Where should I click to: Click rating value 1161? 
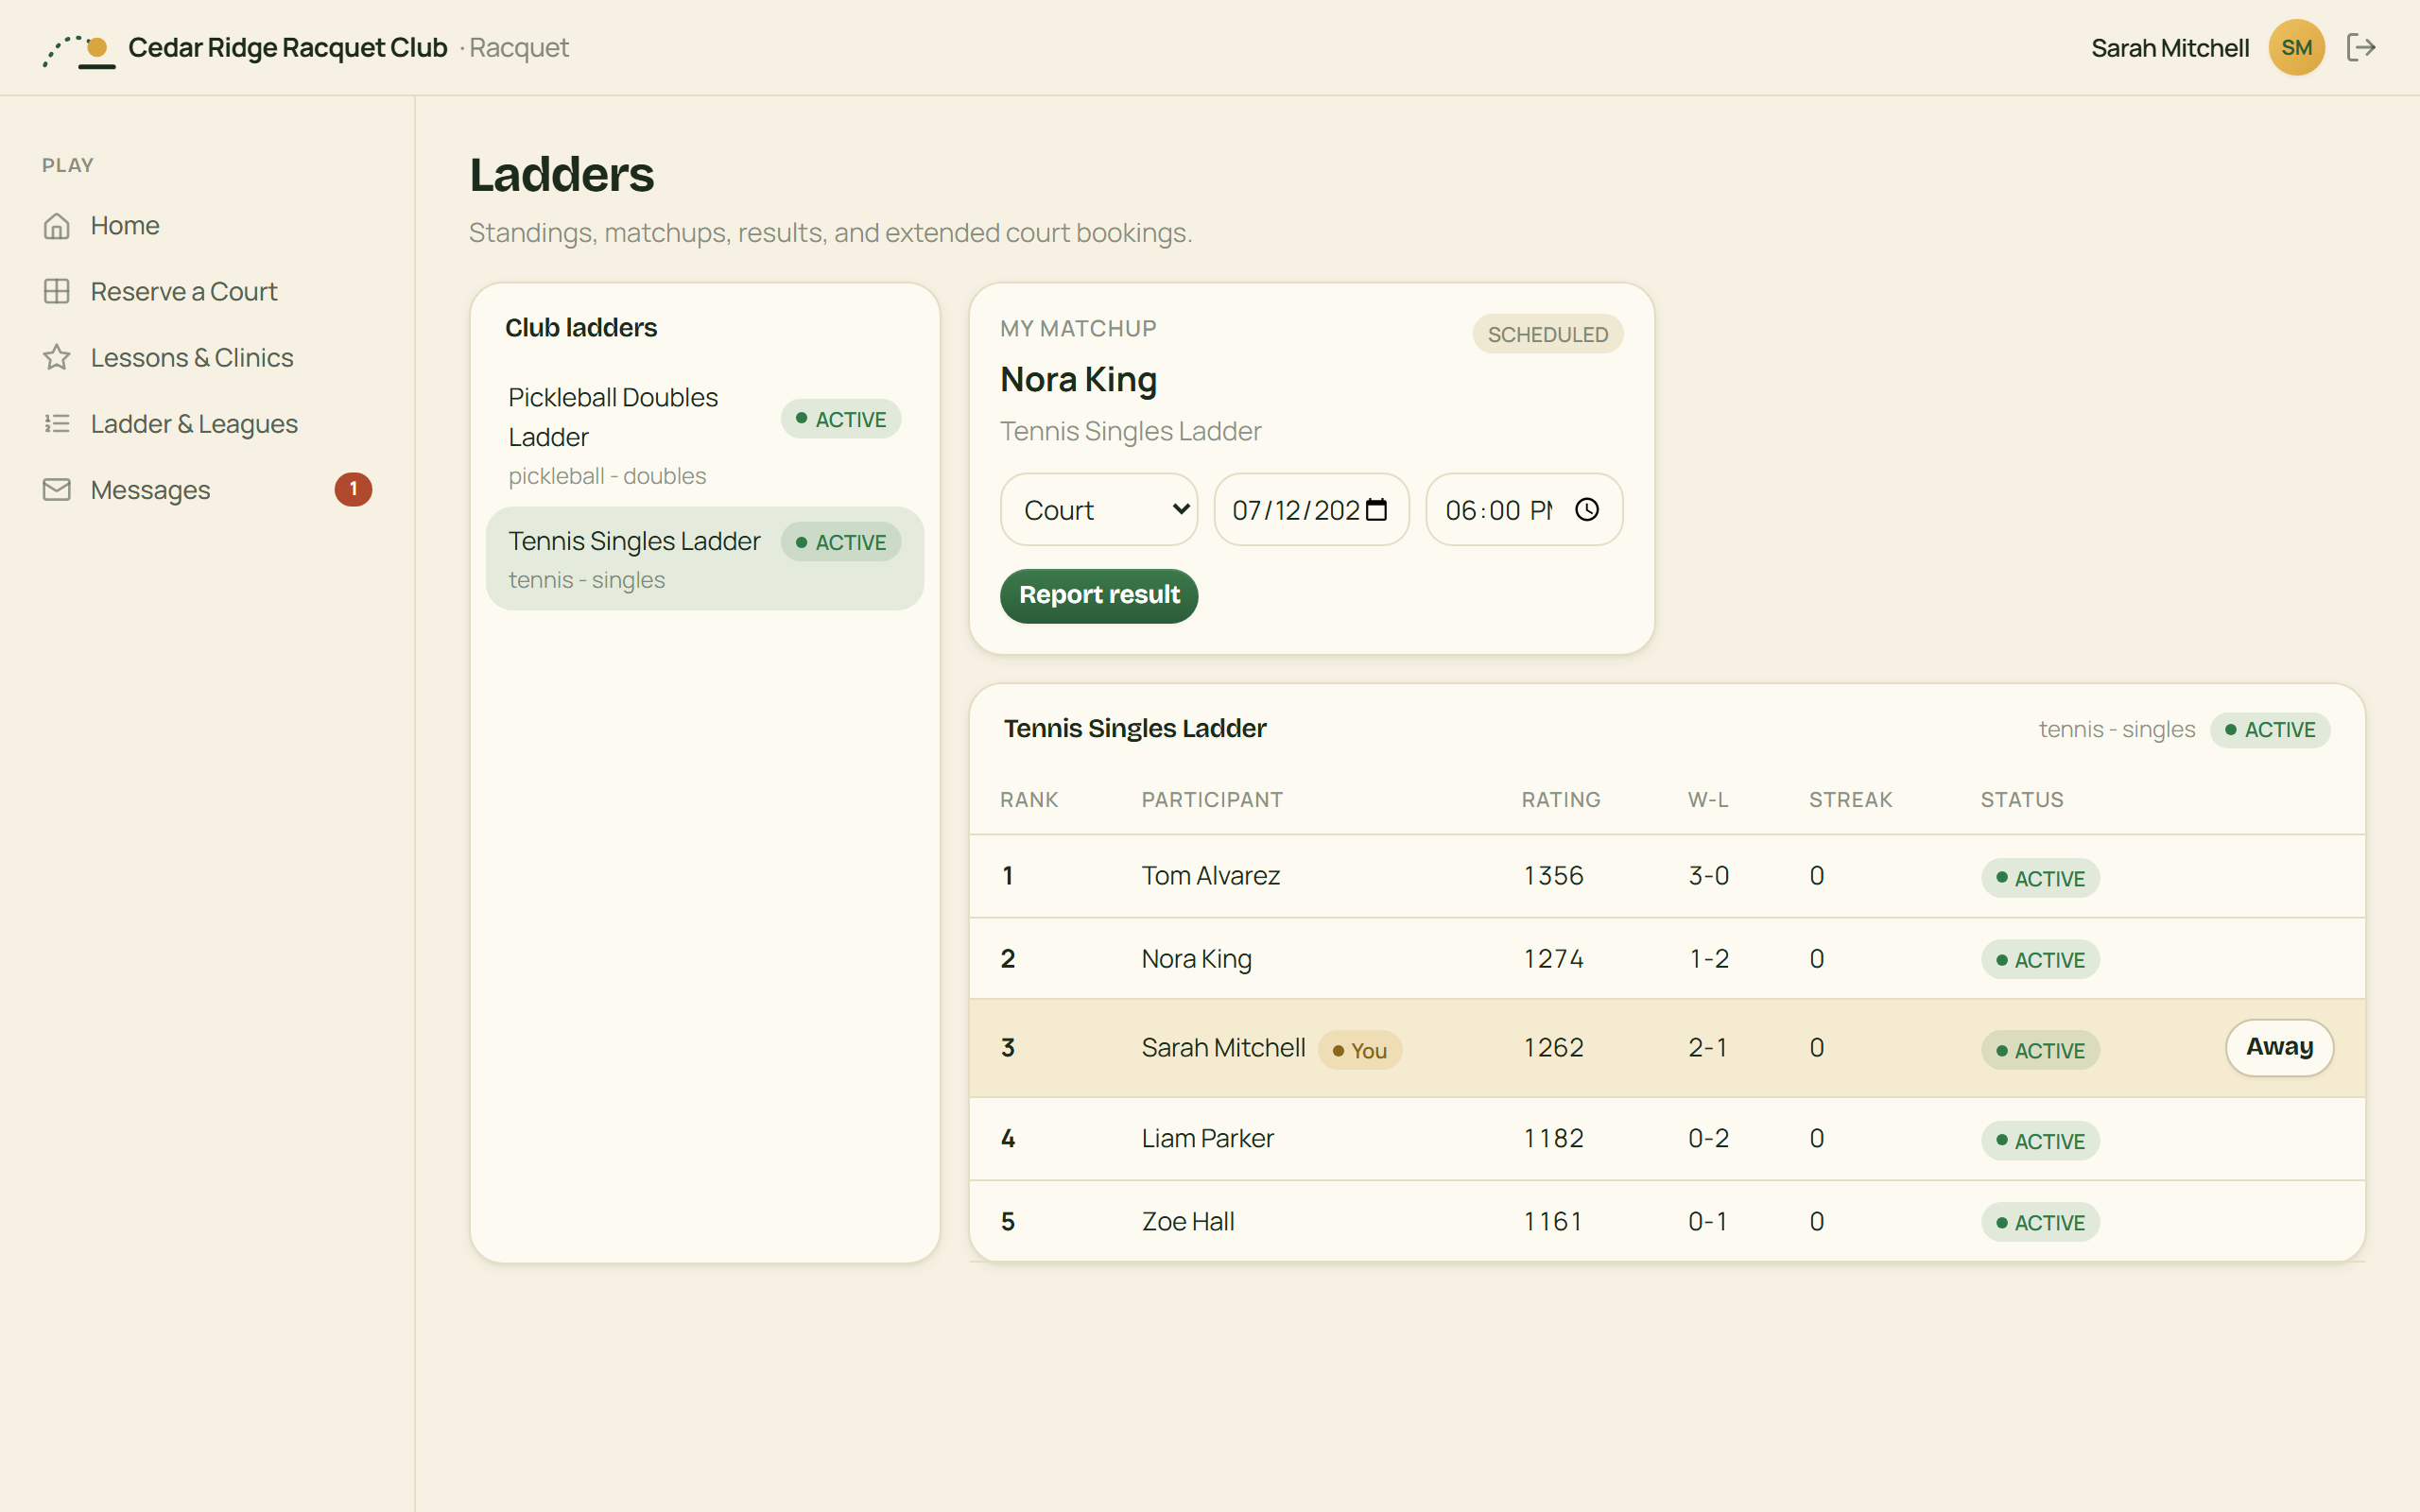pos(1552,1221)
